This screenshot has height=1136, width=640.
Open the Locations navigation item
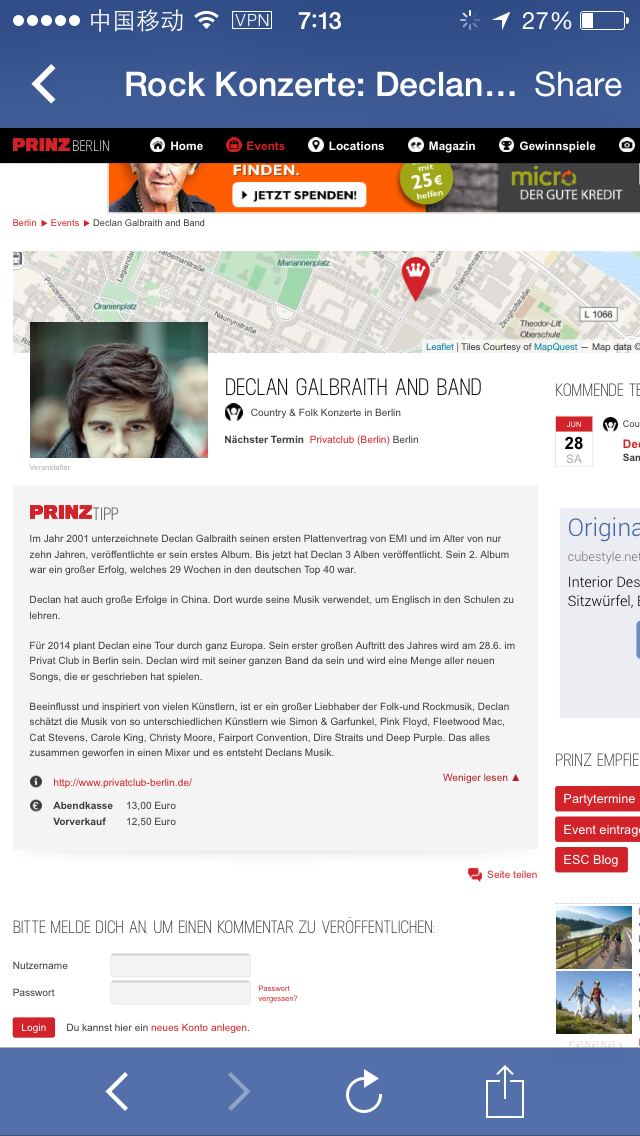point(346,146)
